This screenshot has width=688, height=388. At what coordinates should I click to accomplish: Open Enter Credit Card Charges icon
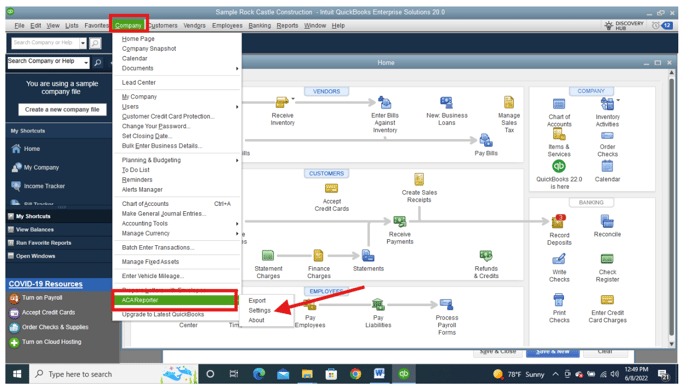pos(607,300)
